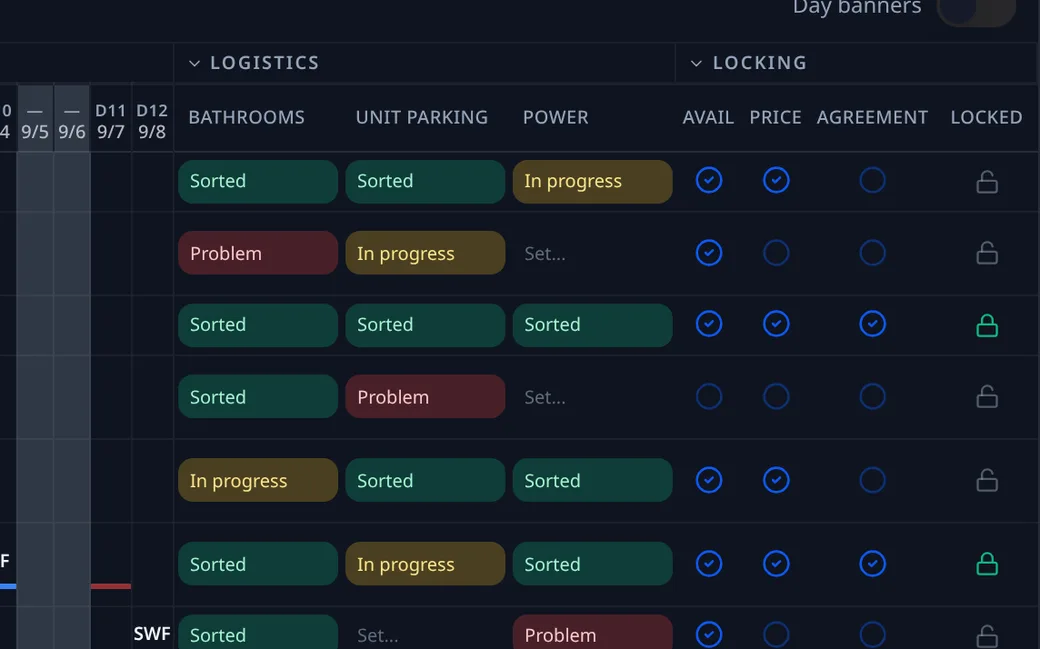Click the Unit Parking column header

422,117
